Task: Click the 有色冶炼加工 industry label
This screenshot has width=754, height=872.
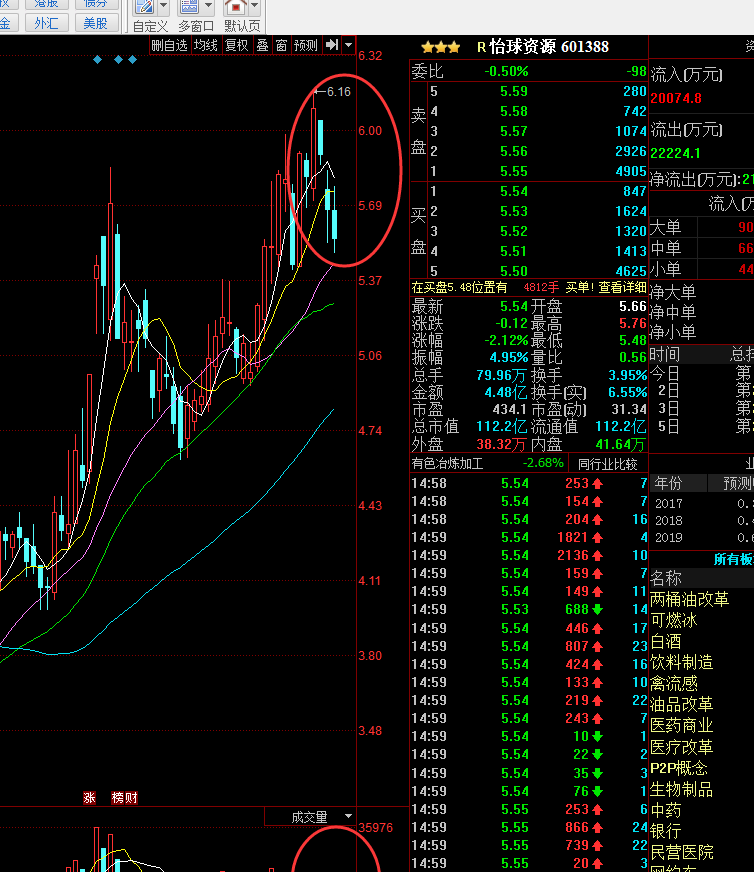Action: pyautogui.click(x=447, y=464)
